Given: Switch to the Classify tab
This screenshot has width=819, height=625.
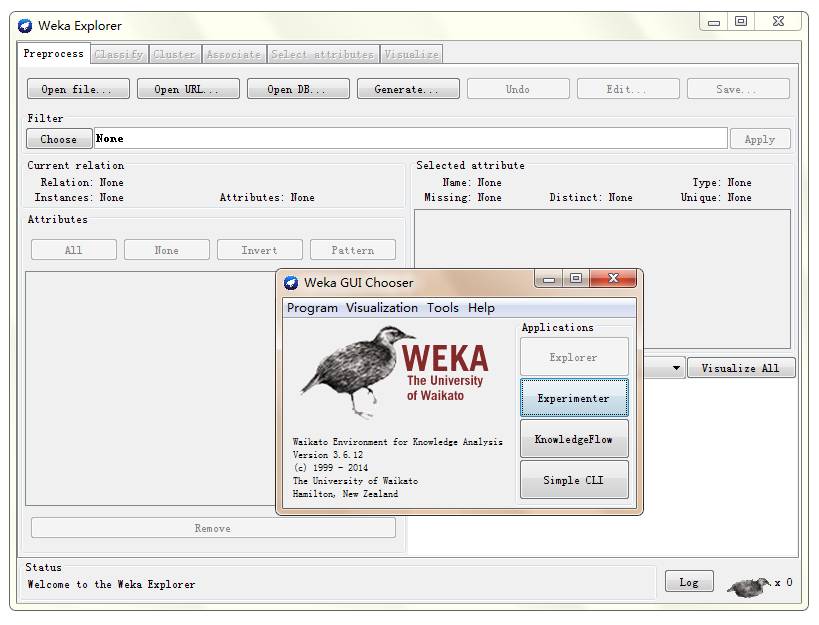Looking at the screenshot, I should pos(119,54).
